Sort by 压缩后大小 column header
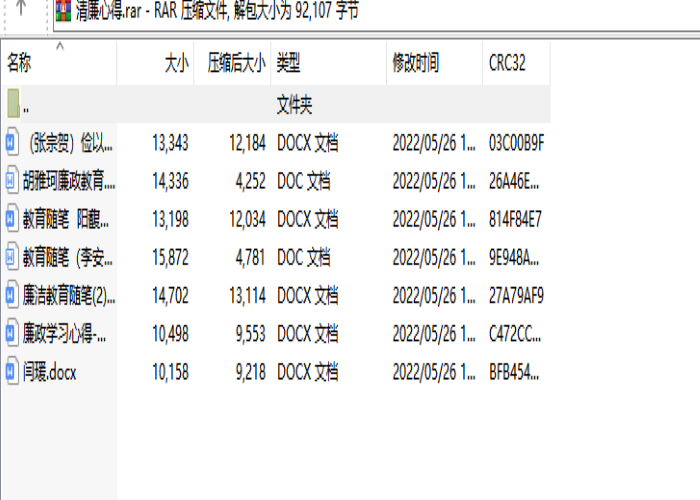 [236, 64]
